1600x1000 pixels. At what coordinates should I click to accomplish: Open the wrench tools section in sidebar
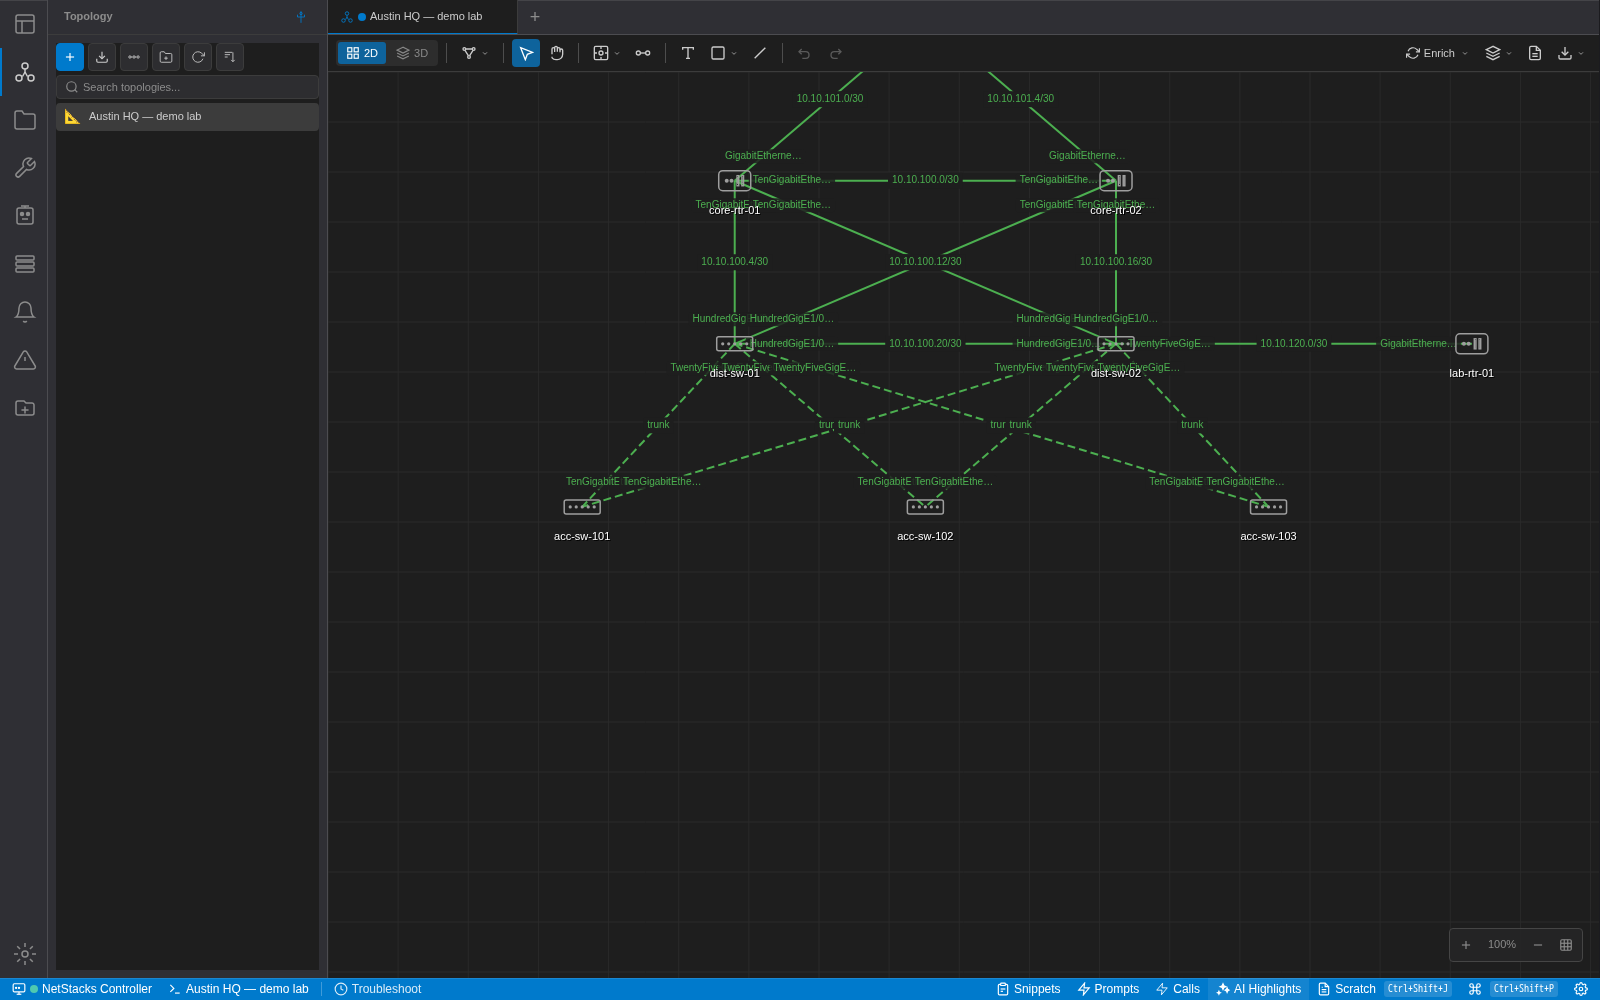click(25, 168)
